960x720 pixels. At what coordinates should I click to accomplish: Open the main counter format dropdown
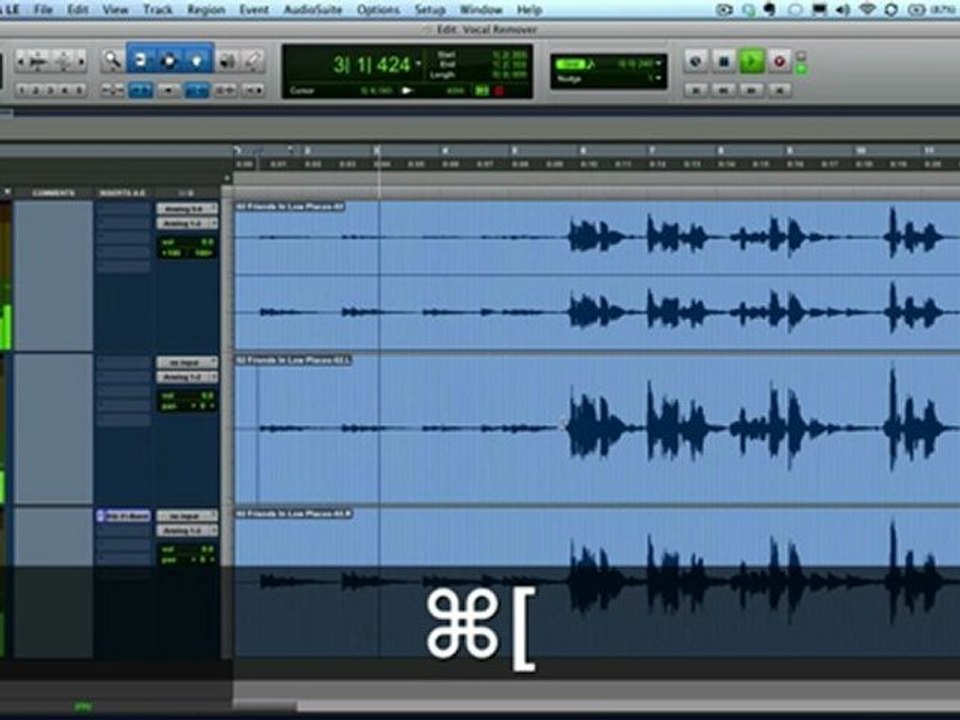tap(419, 62)
